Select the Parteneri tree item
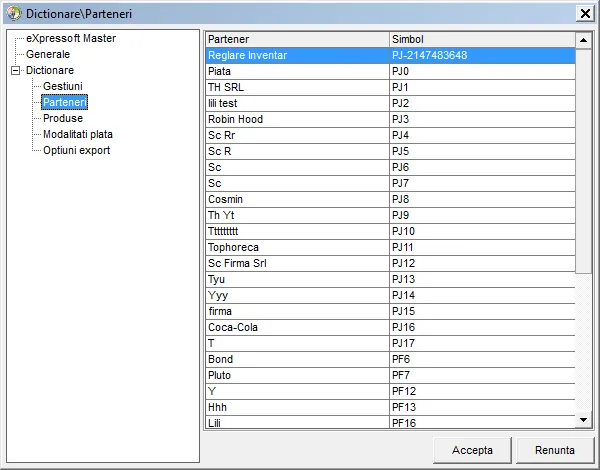This screenshot has width=600, height=470. click(65, 103)
